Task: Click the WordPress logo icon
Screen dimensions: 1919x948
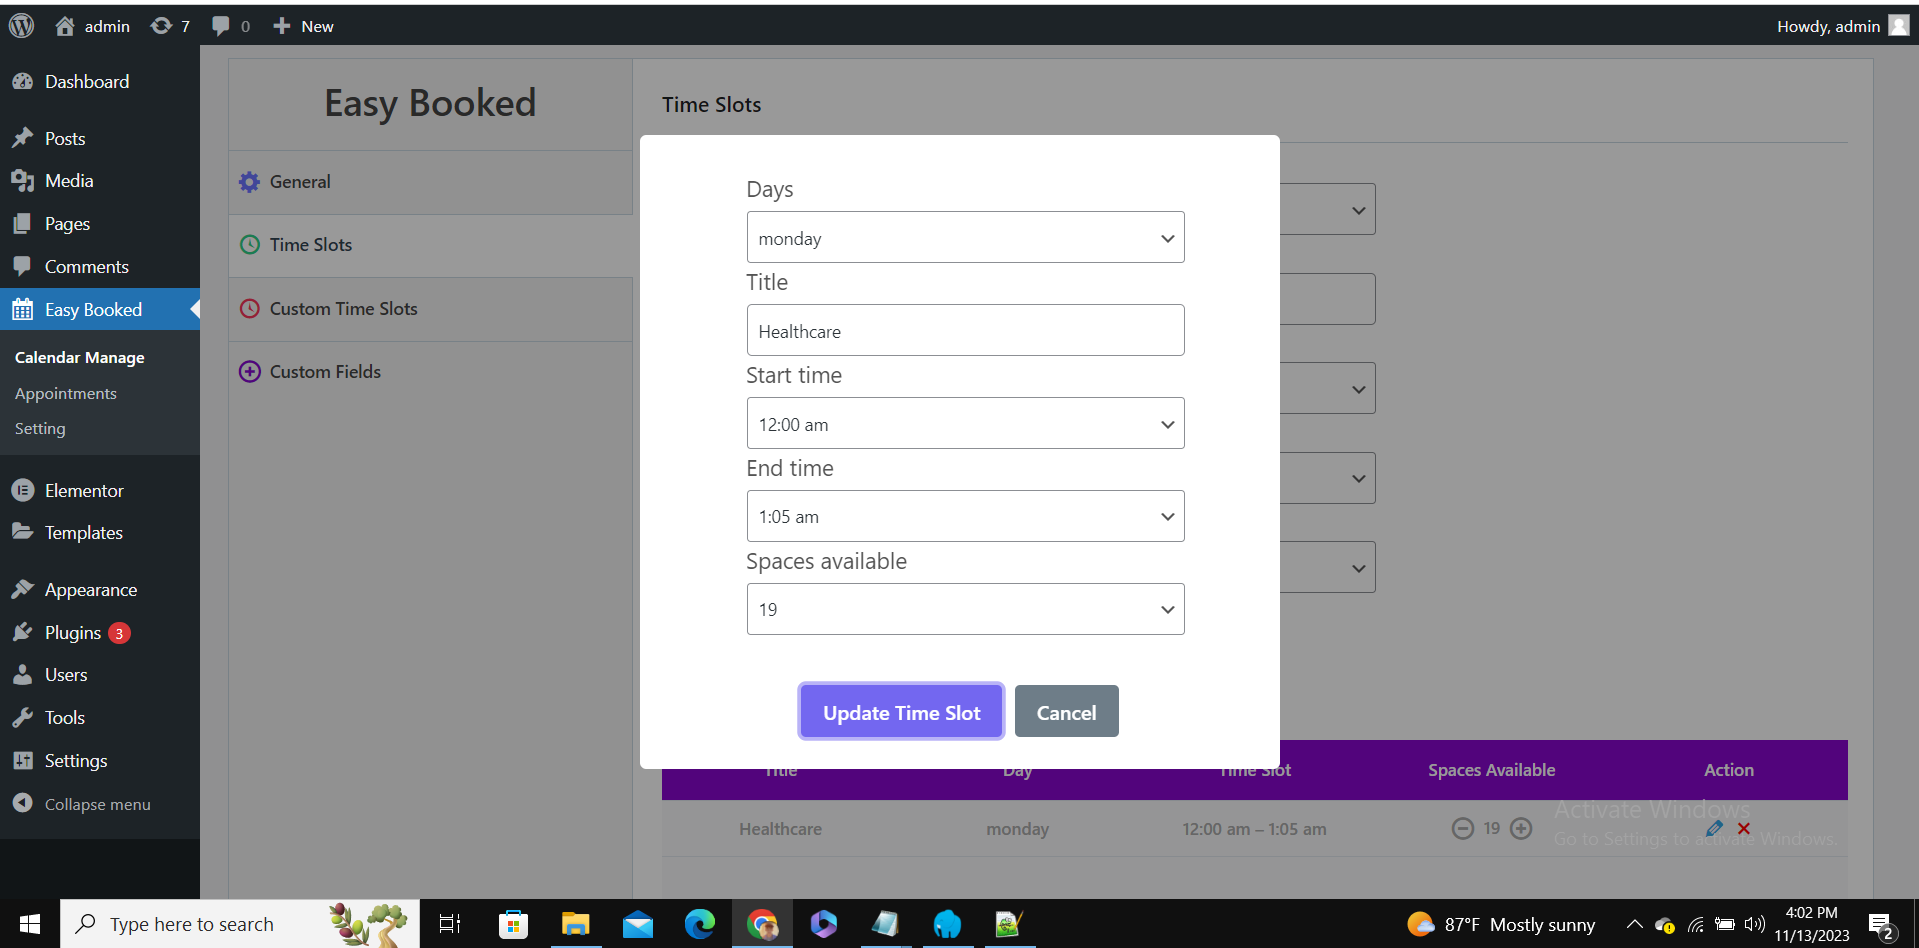Action: pos(22,26)
